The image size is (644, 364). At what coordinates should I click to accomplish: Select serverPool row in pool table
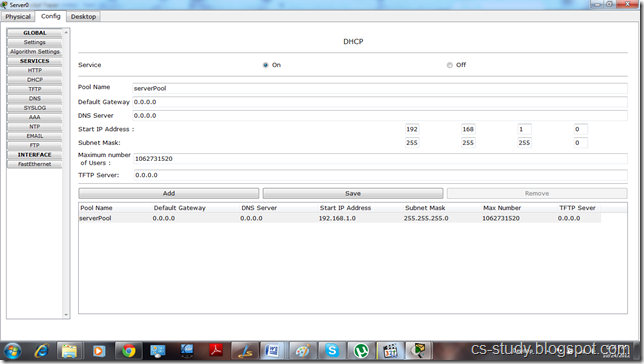[340, 218]
